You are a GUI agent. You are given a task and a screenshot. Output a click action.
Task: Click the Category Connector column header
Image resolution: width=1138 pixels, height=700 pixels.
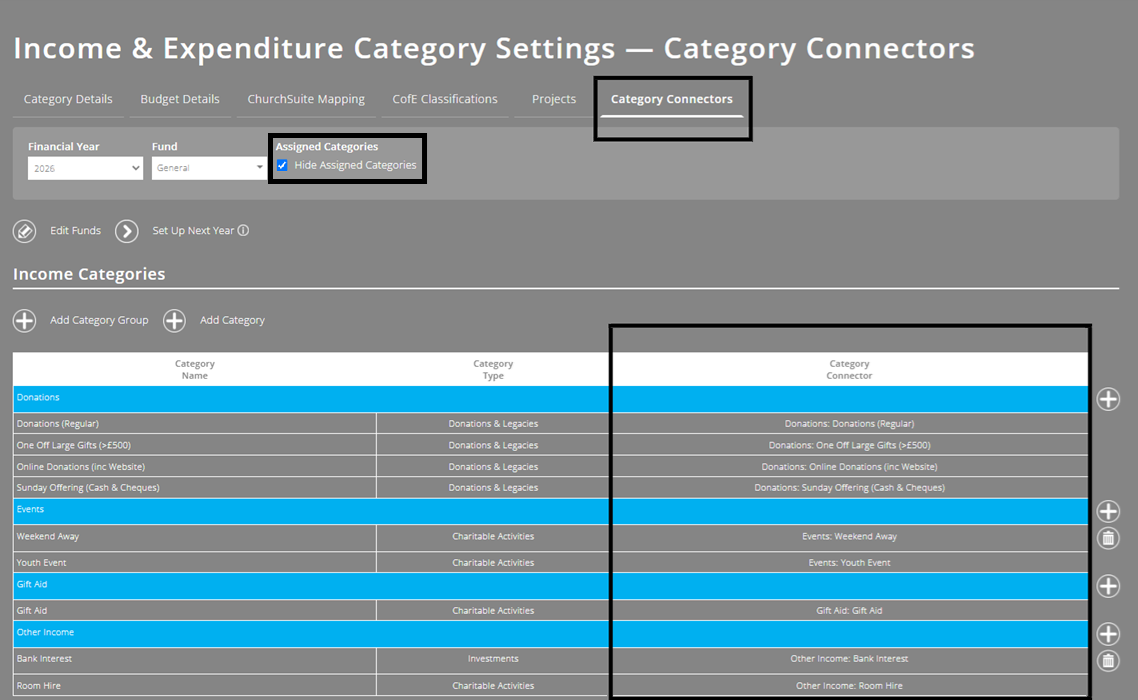[x=849, y=370]
